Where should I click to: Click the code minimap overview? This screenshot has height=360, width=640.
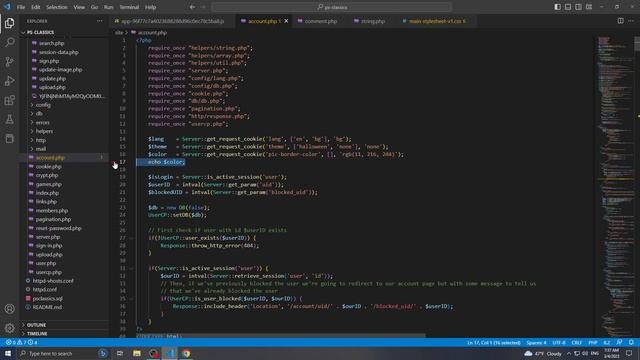[615, 186]
